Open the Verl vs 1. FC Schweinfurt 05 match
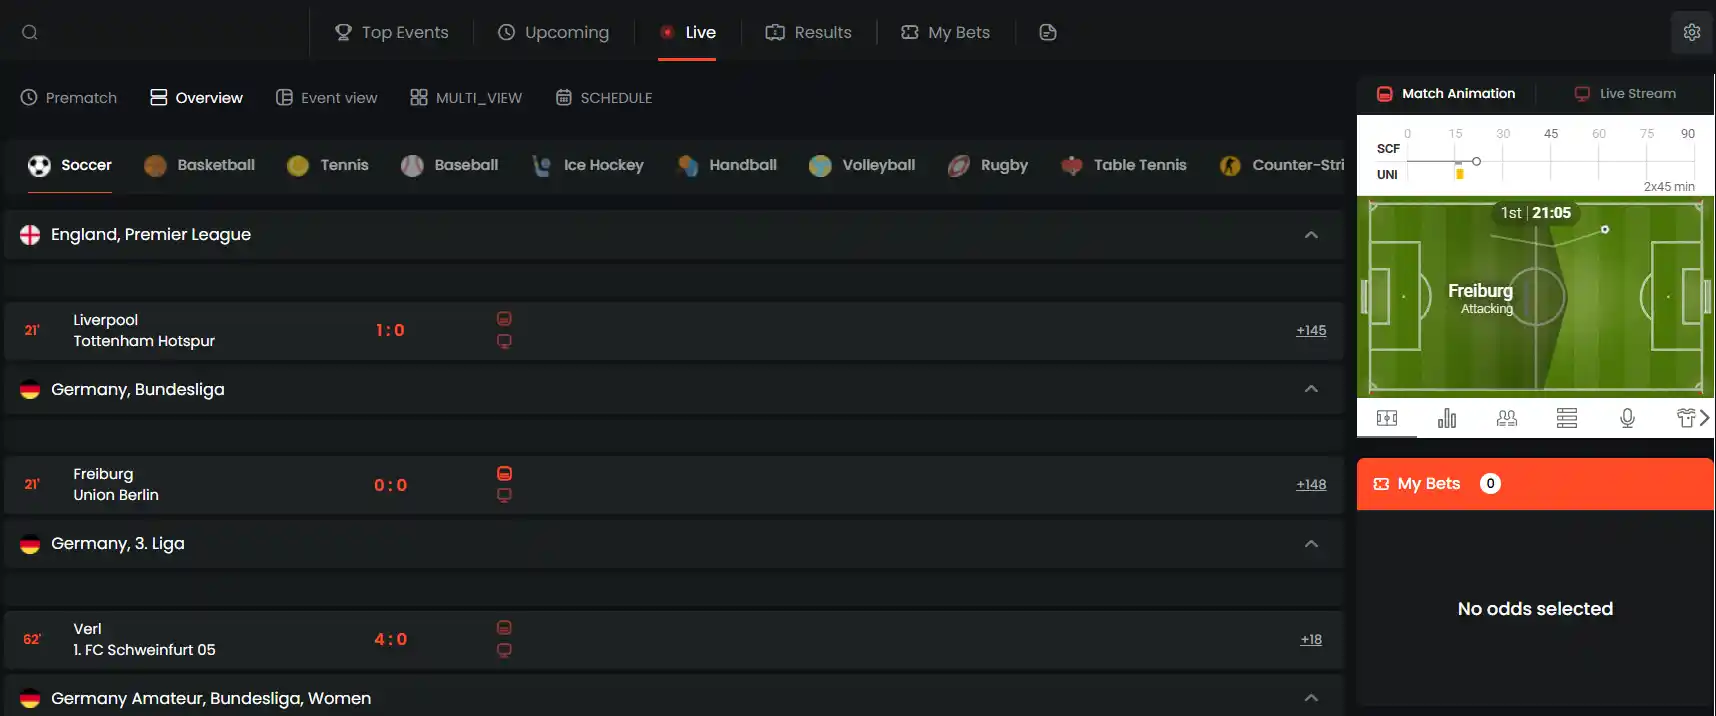This screenshot has height=716, width=1716. (144, 639)
